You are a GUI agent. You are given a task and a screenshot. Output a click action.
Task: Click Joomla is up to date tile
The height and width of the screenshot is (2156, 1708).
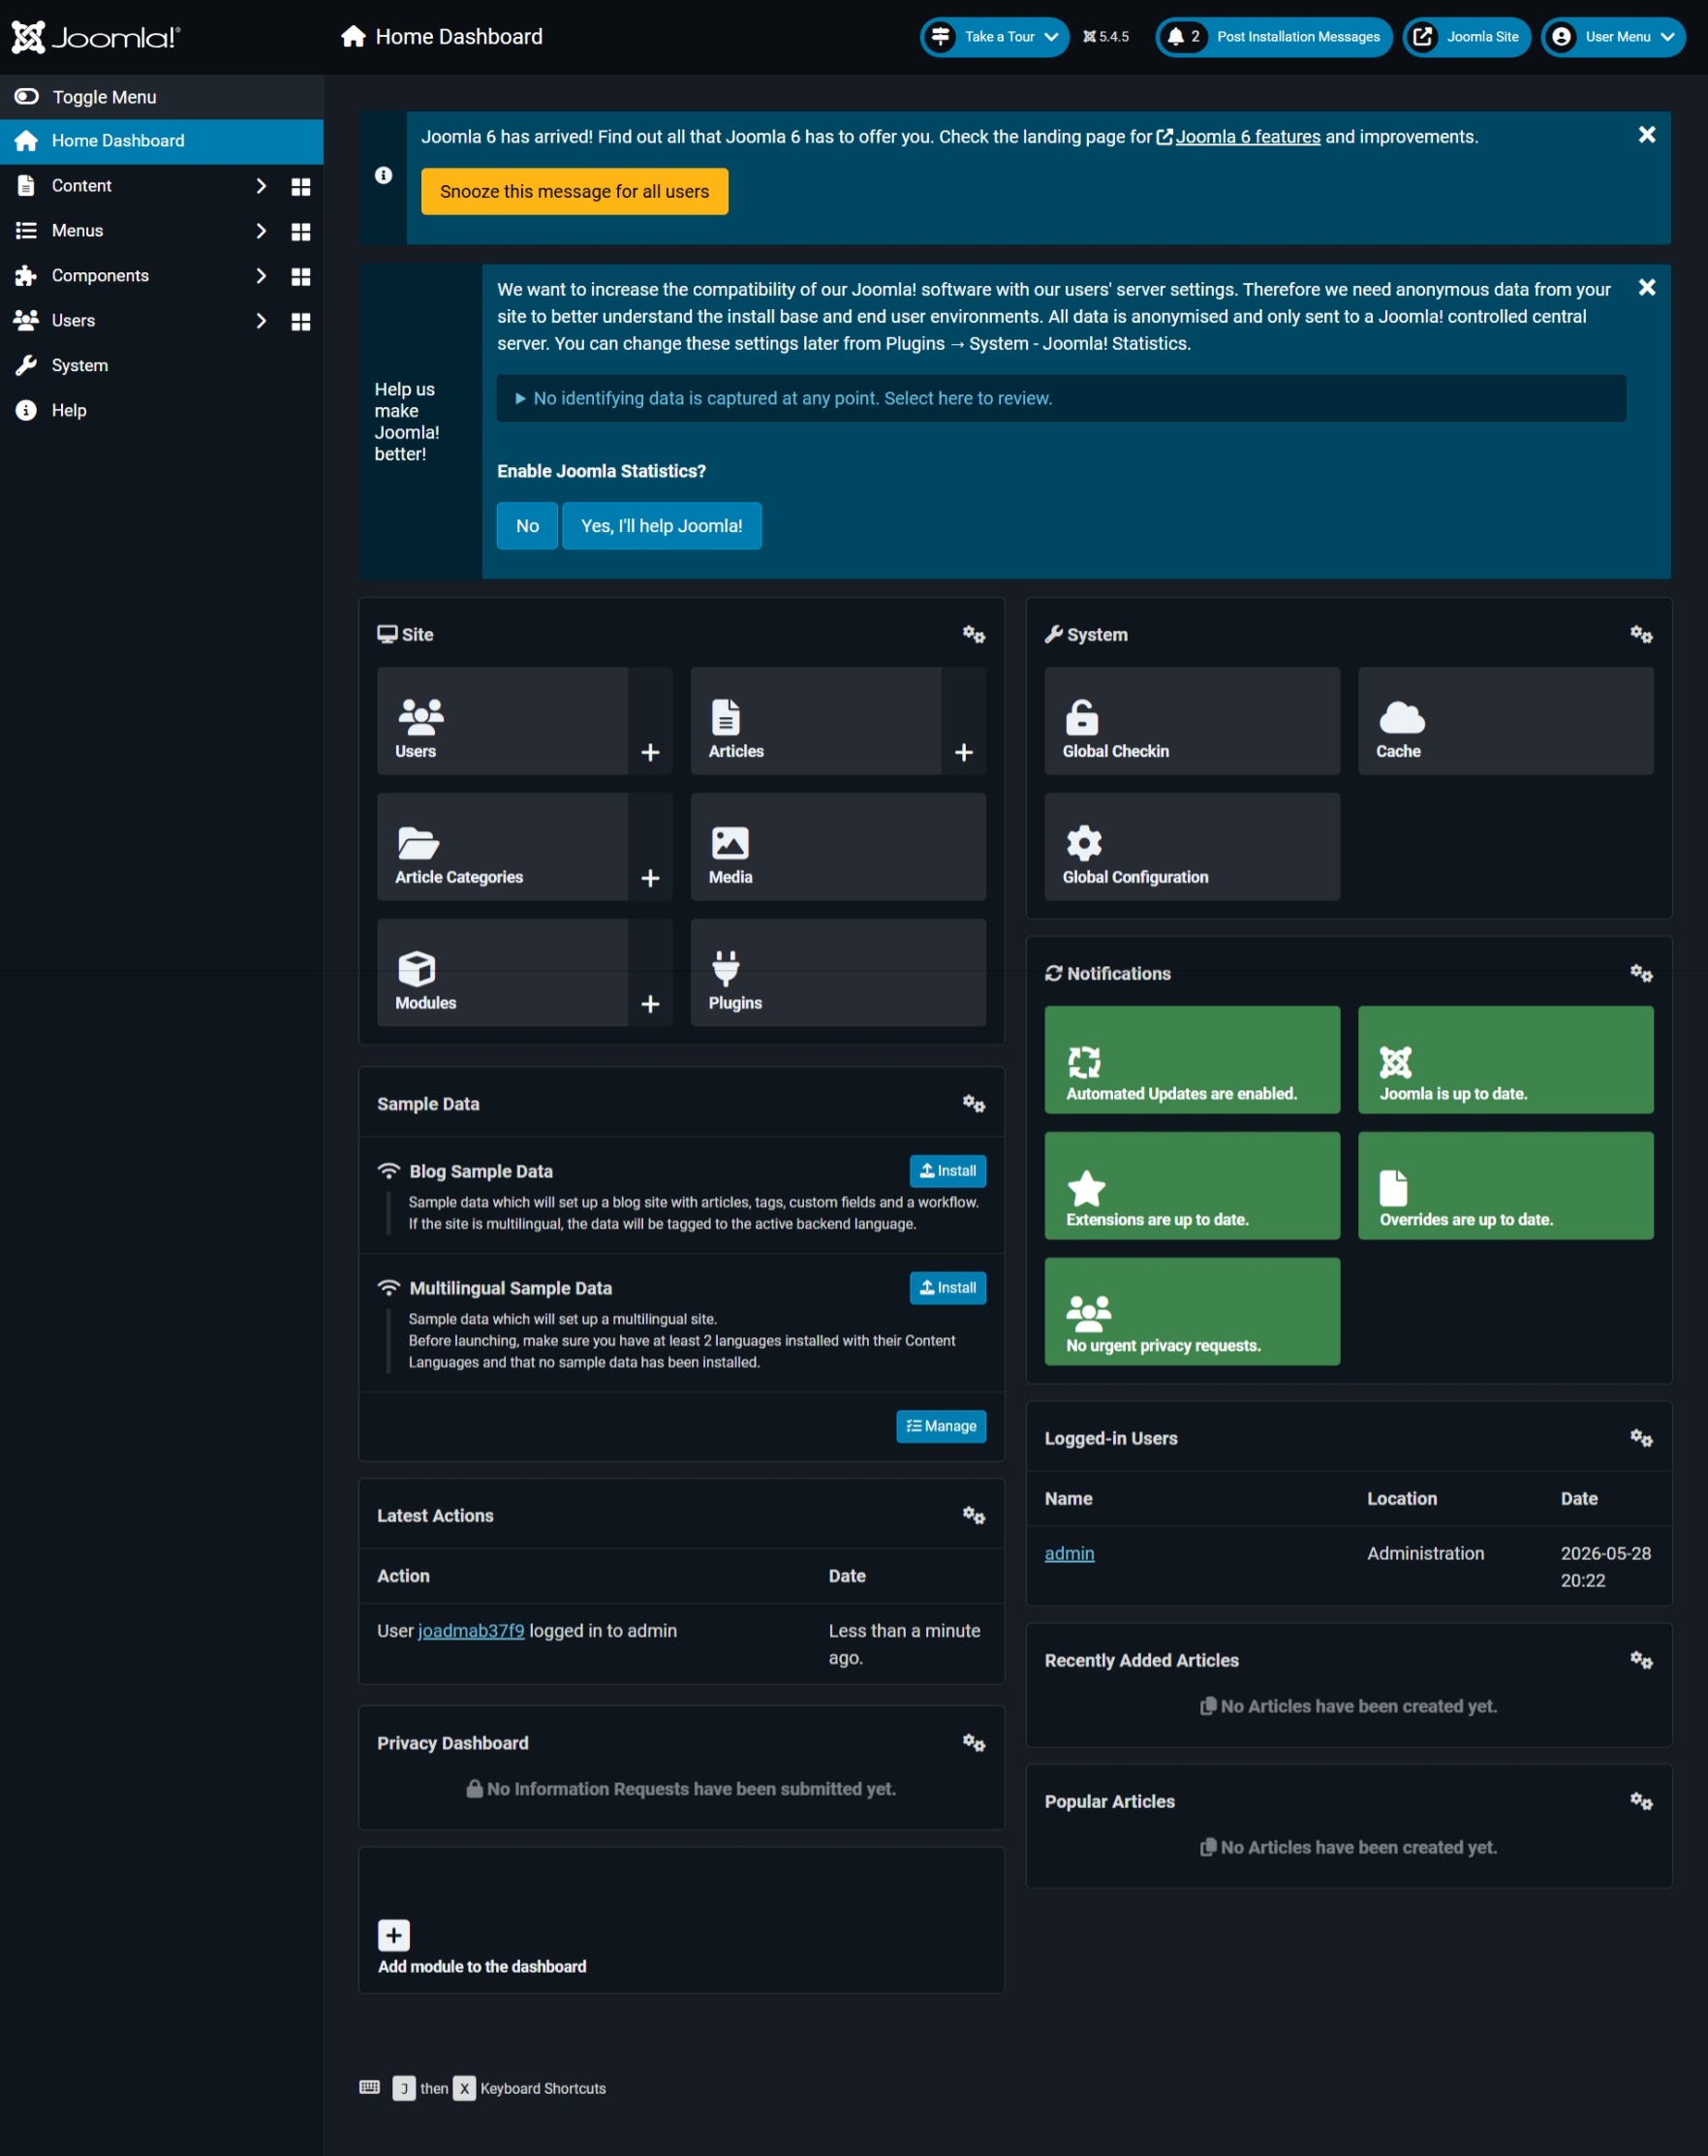[1506, 1060]
